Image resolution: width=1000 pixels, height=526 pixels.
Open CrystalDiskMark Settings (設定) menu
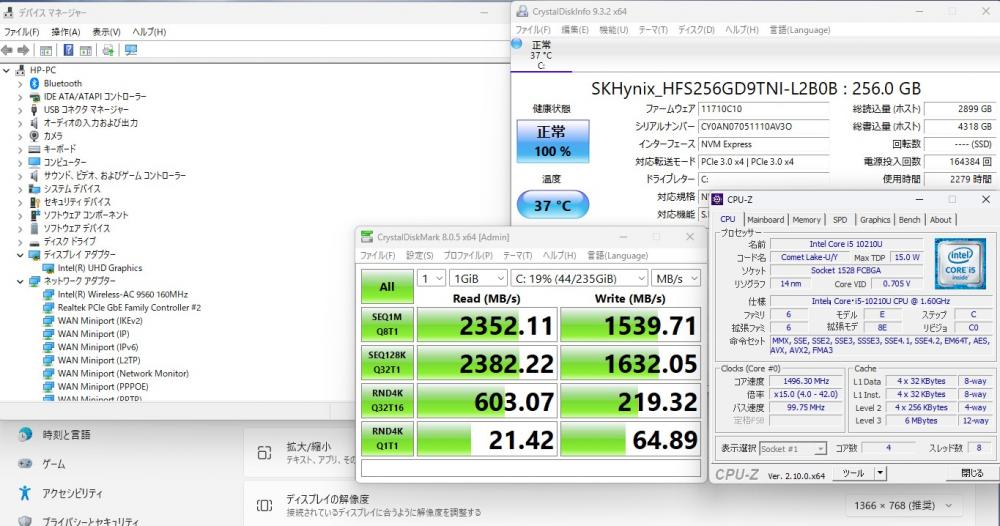tap(420, 255)
